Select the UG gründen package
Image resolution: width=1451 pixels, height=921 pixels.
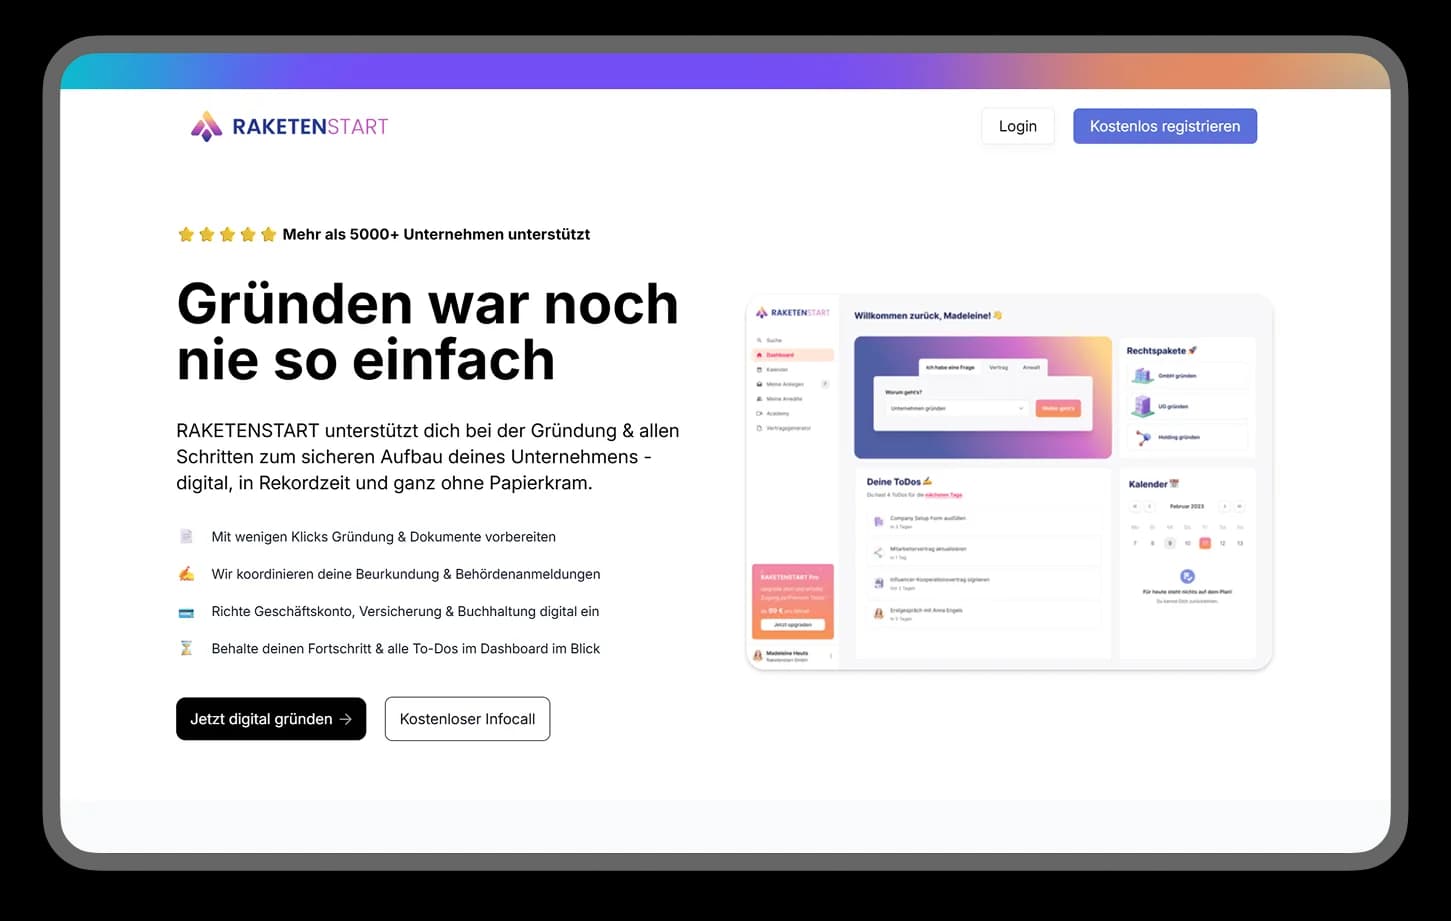pyautogui.click(x=1187, y=406)
